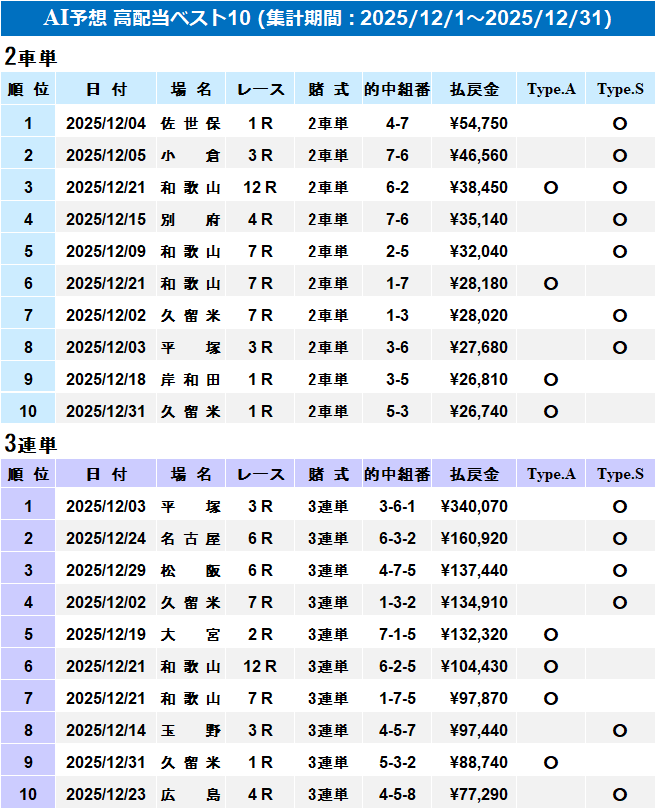Click the date 2025/12/04
The height and width of the screenshot is (809, 656).
(x=106, y=123)
